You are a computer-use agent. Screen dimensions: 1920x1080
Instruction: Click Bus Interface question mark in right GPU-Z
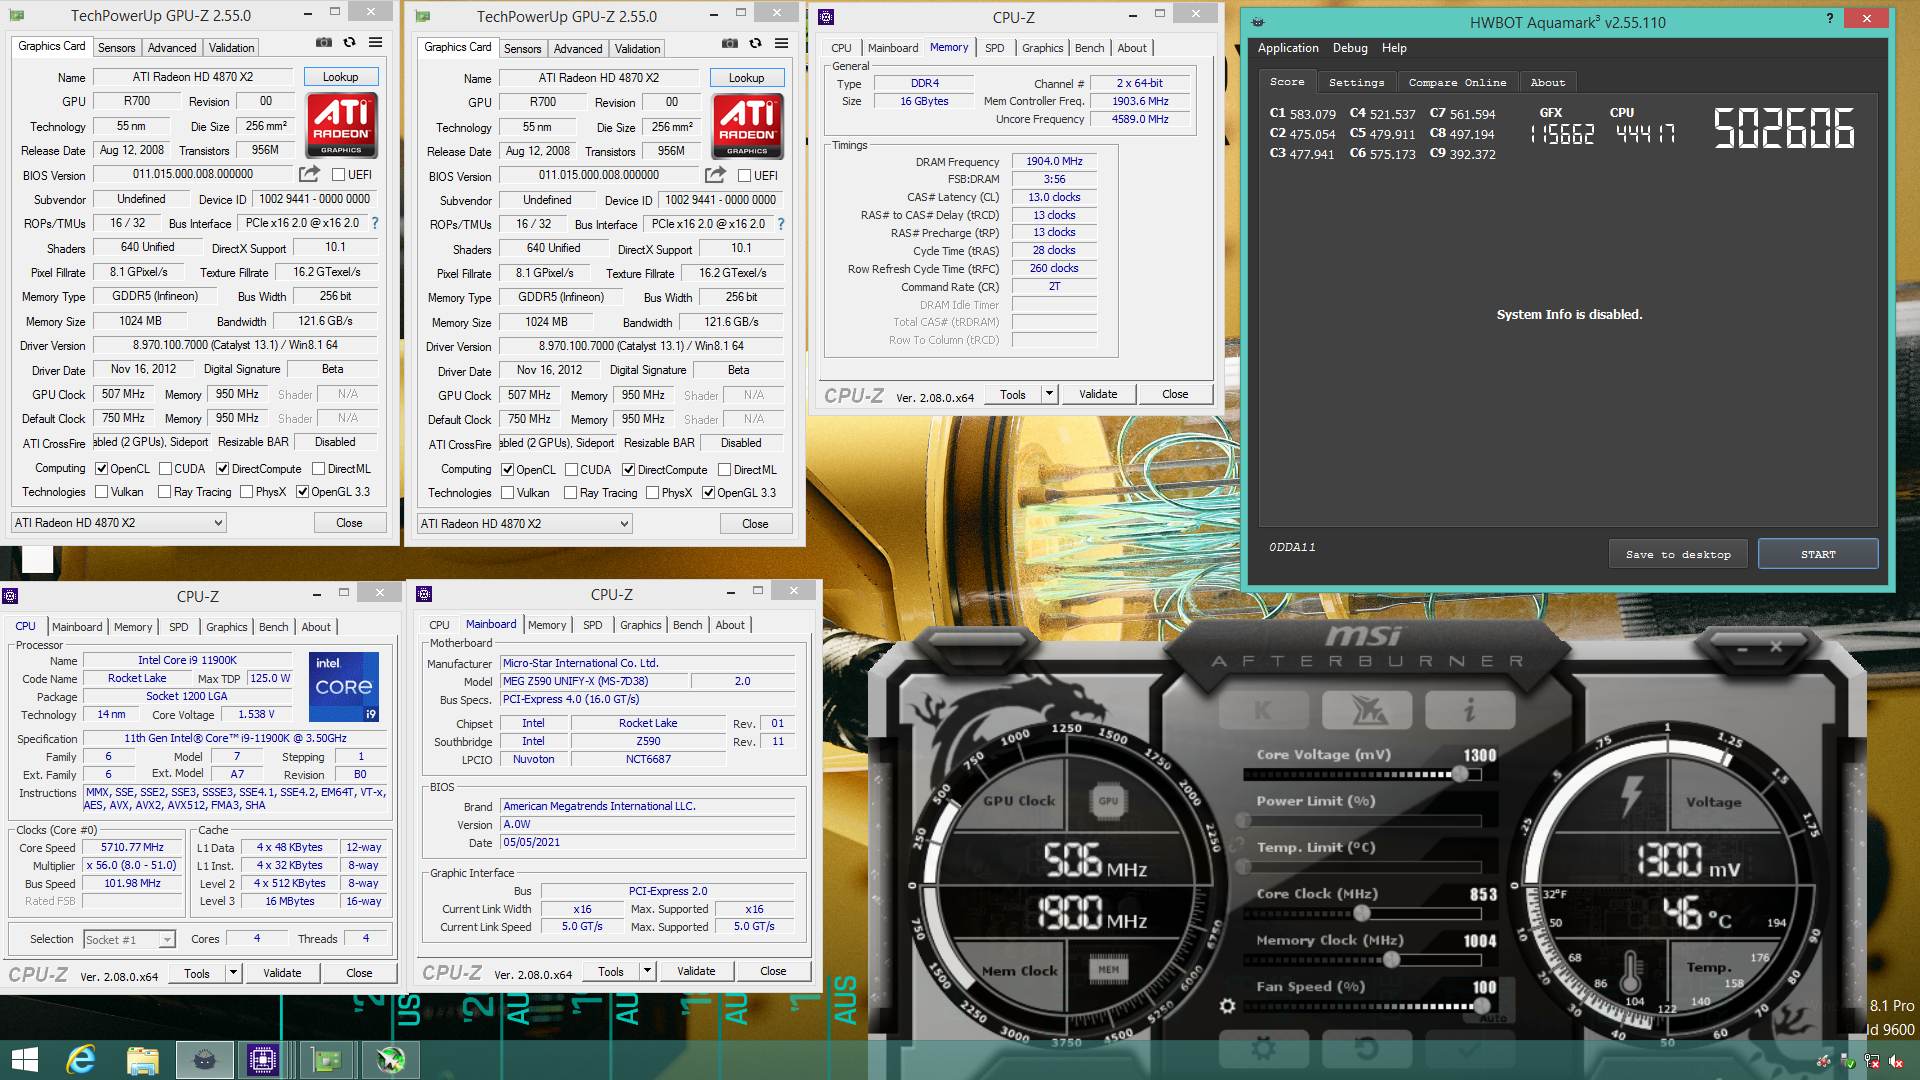tap(781, 224)
